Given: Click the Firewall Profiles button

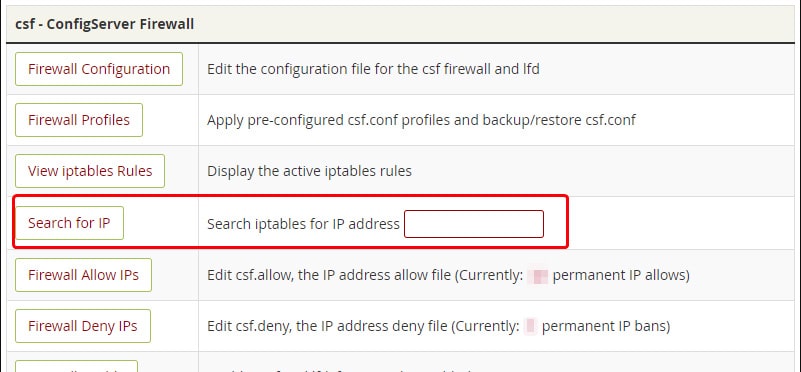Looking at the screenshot, I should [79, 120].
